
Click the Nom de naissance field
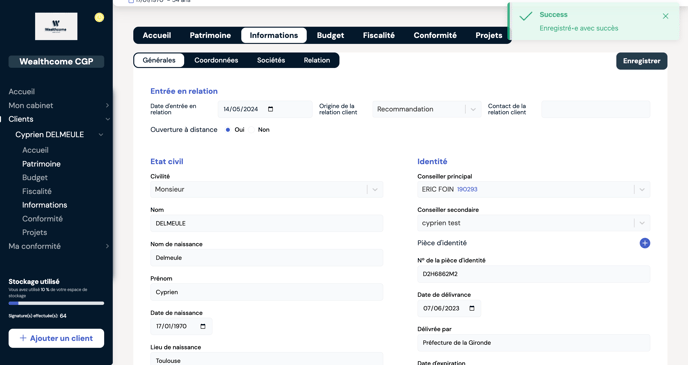267,258
